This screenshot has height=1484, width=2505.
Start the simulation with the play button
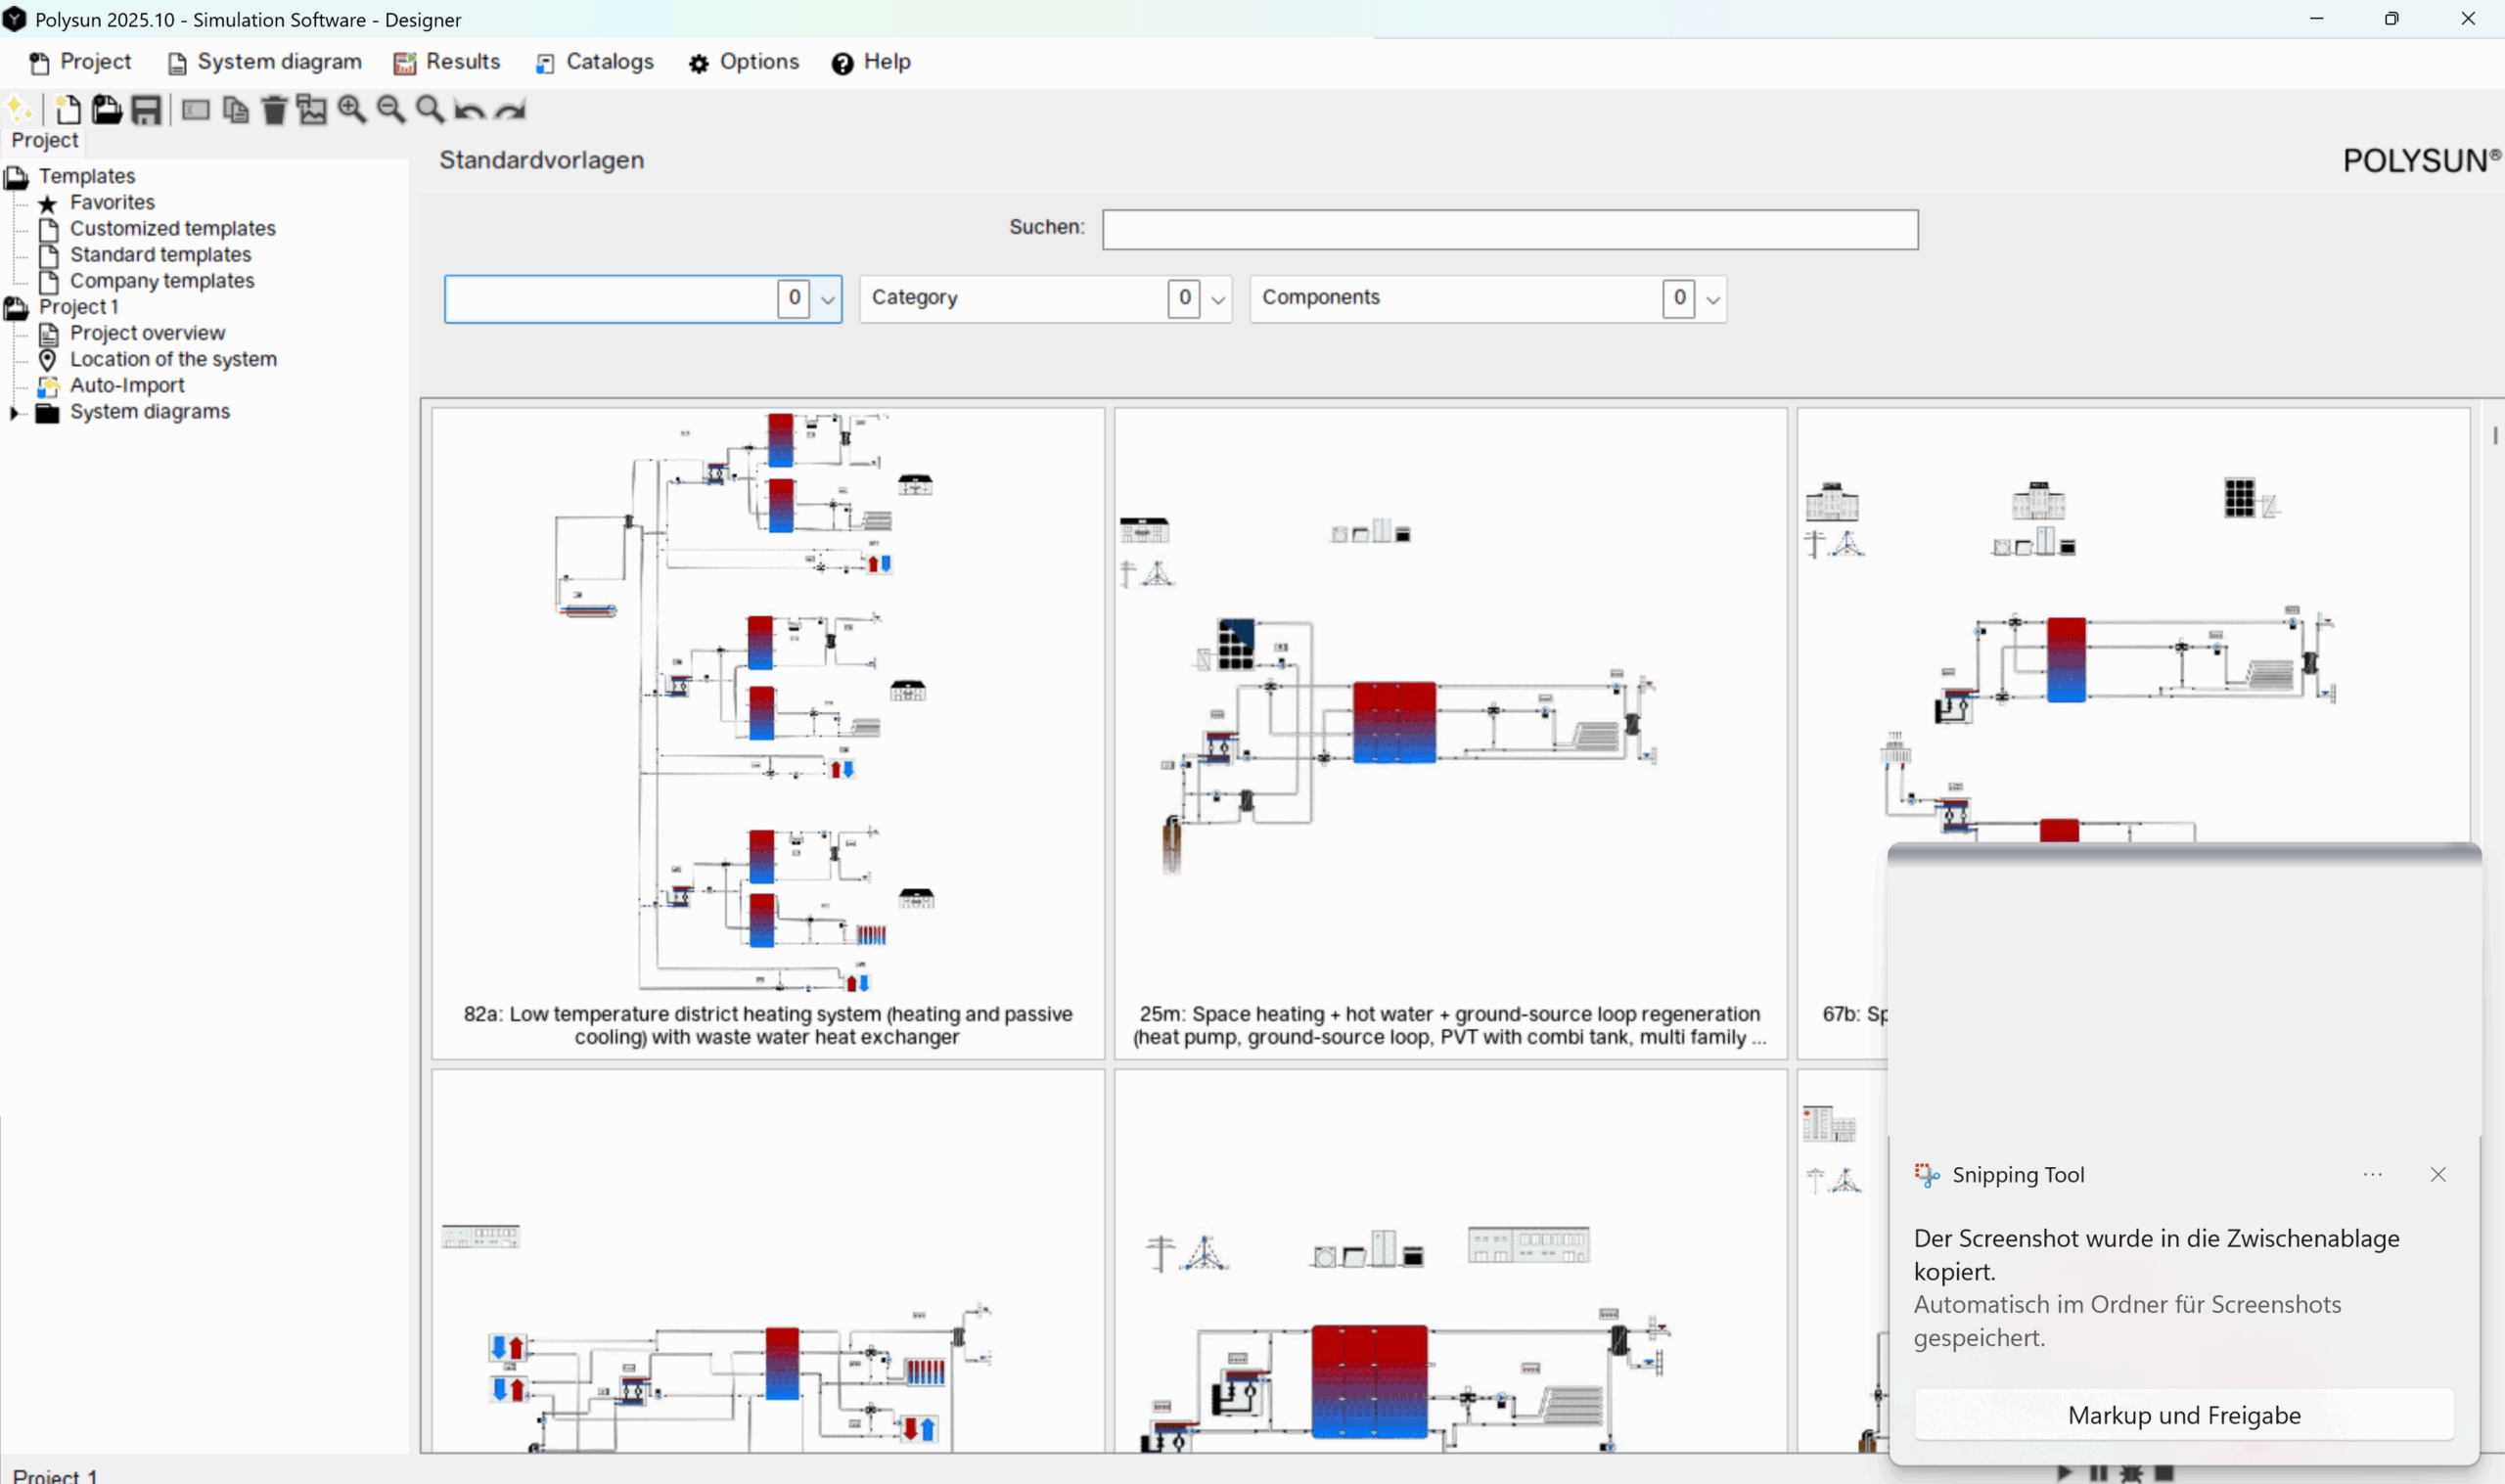click(2066, 1474)
